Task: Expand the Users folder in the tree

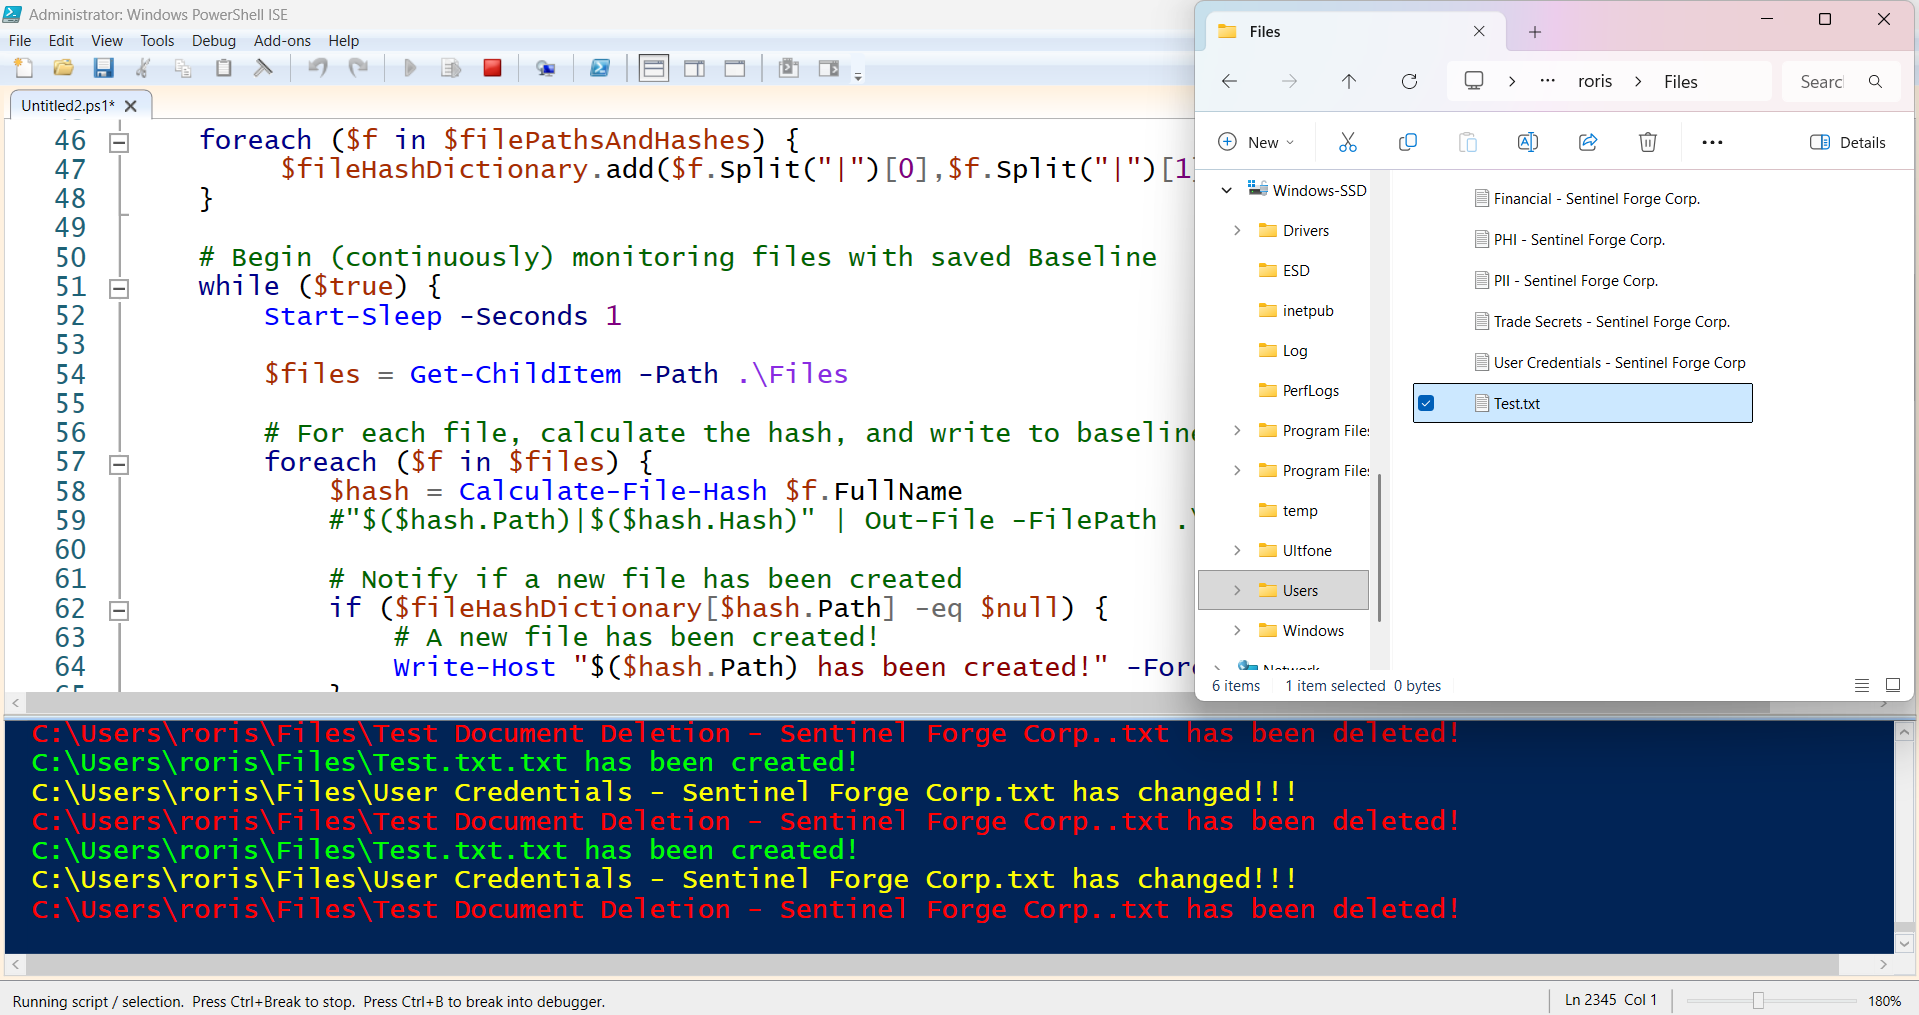Action: 1237,590
